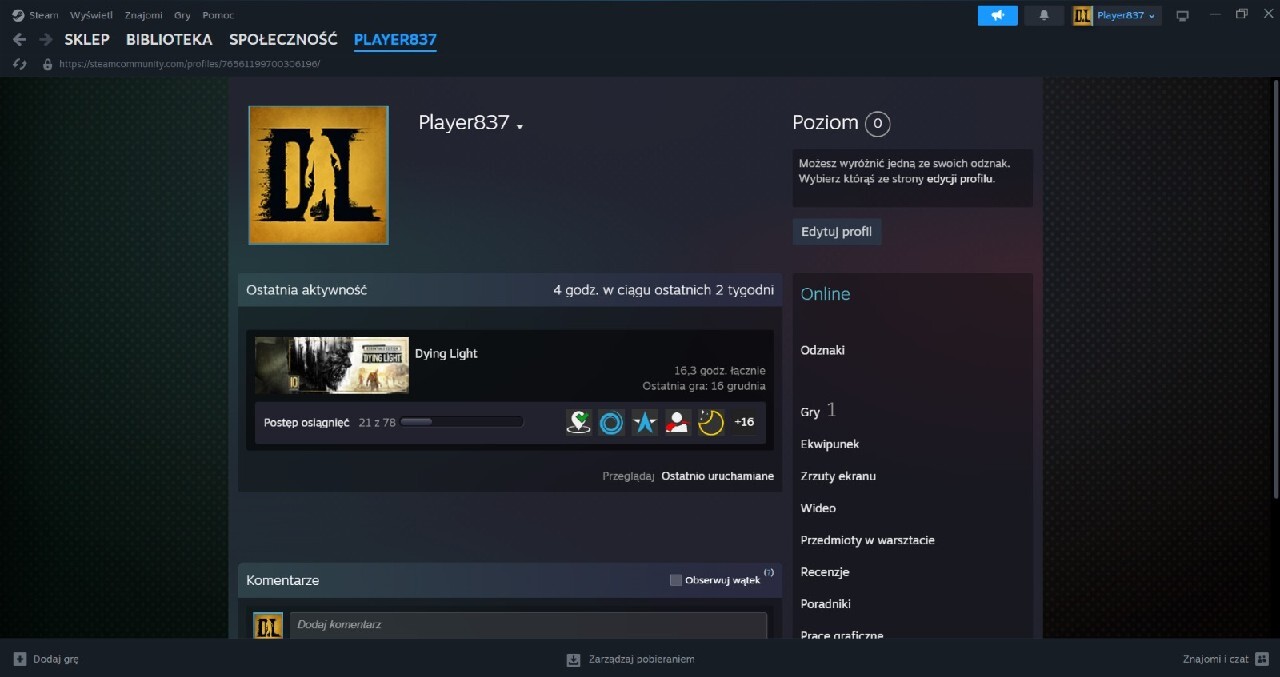Show the +16 more achievements

744,422
